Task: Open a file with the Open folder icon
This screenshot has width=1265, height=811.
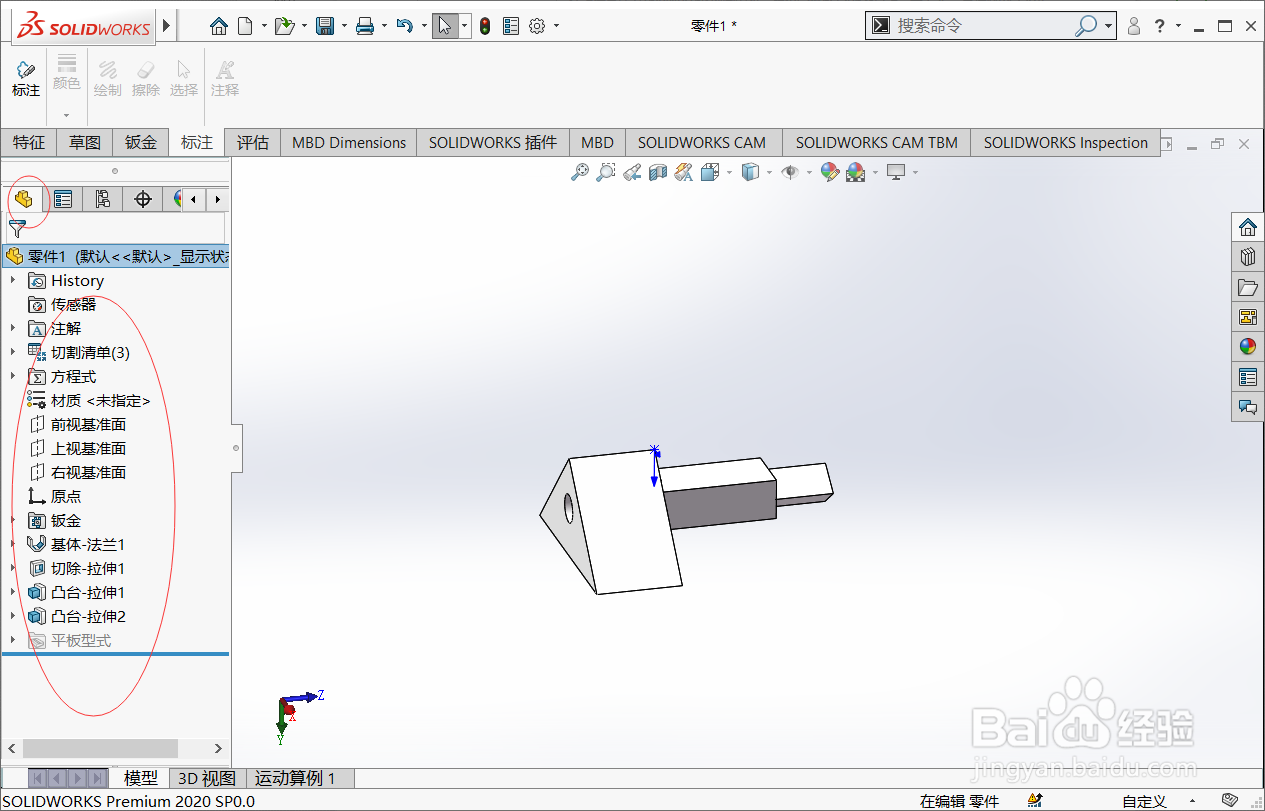Action: (284, 26)
